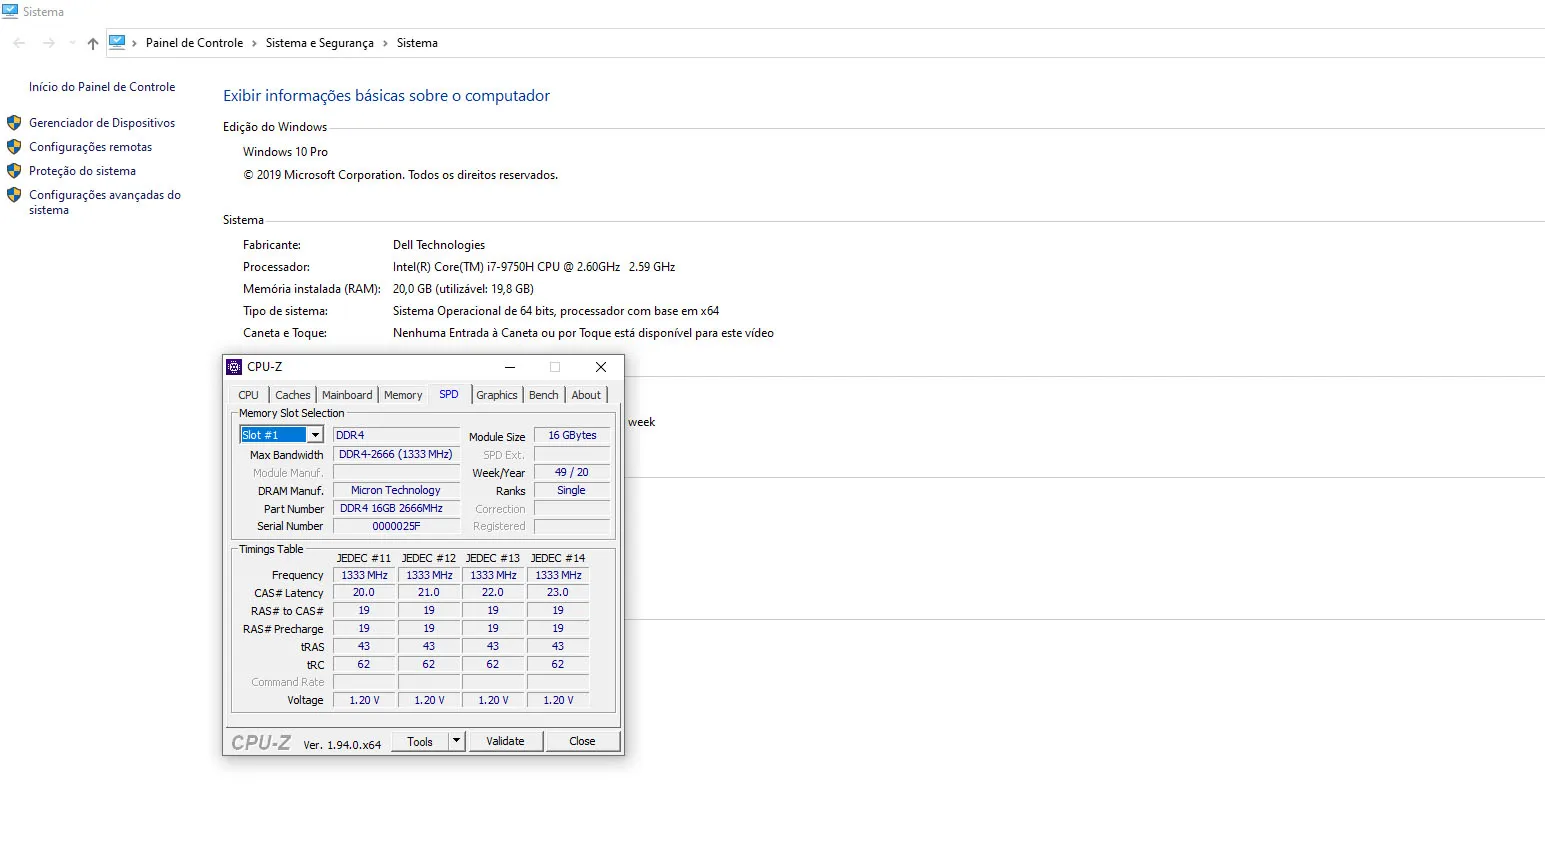The width and height of the screenshot is (1545, 867).
Task: Open the Slot #1 memory slot dropdown
Action: (315, 435)
